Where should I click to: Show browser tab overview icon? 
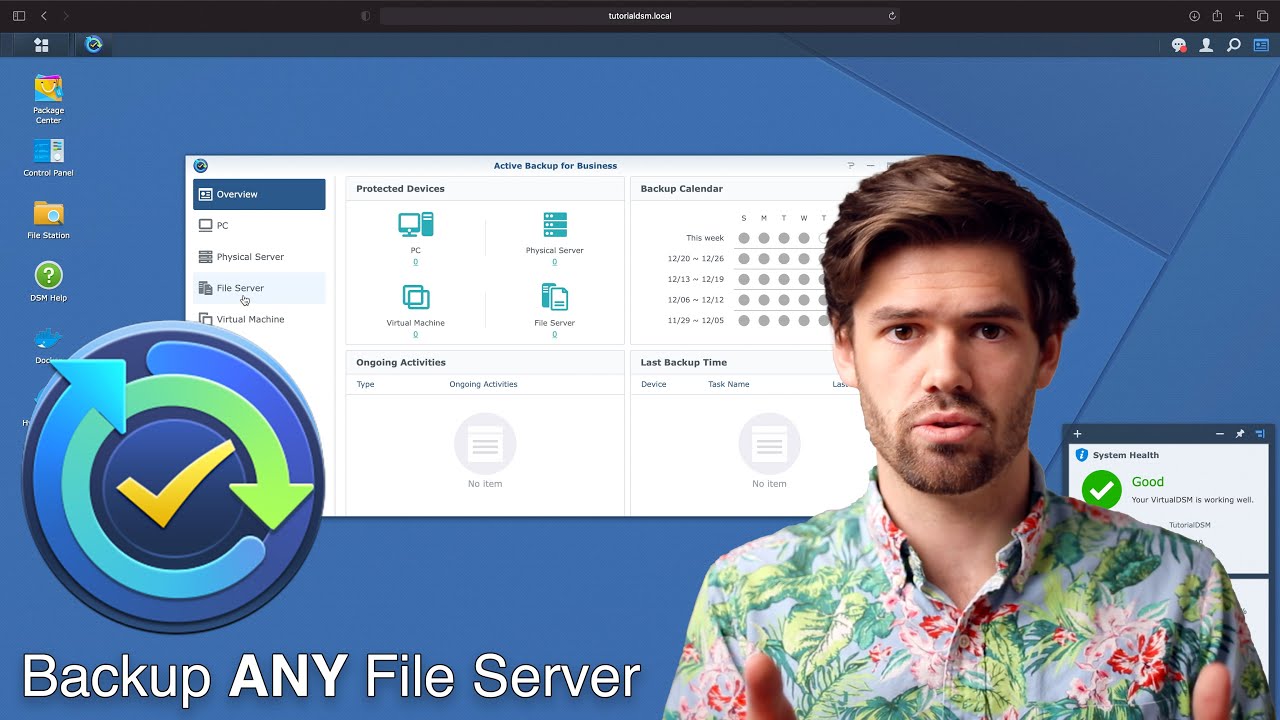1263,16
